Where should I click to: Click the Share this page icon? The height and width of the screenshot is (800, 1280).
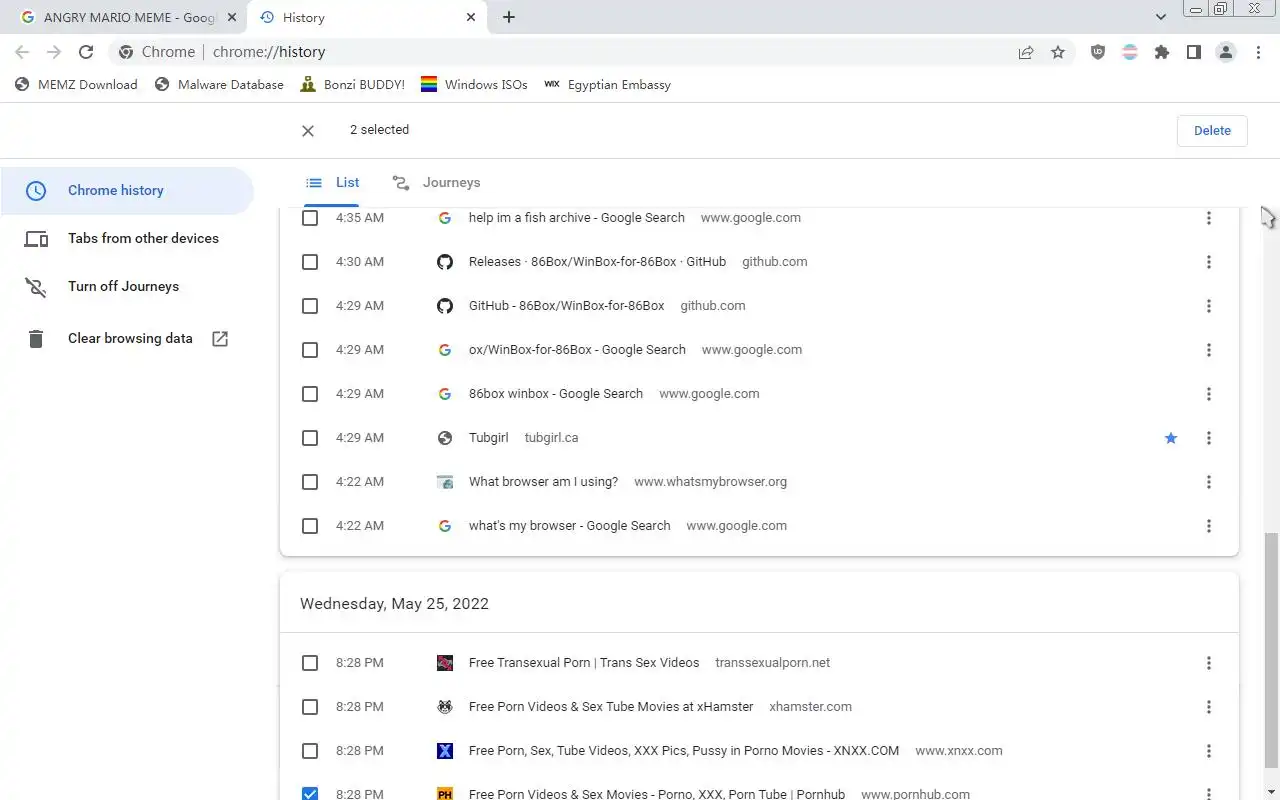pos(1026,52)
